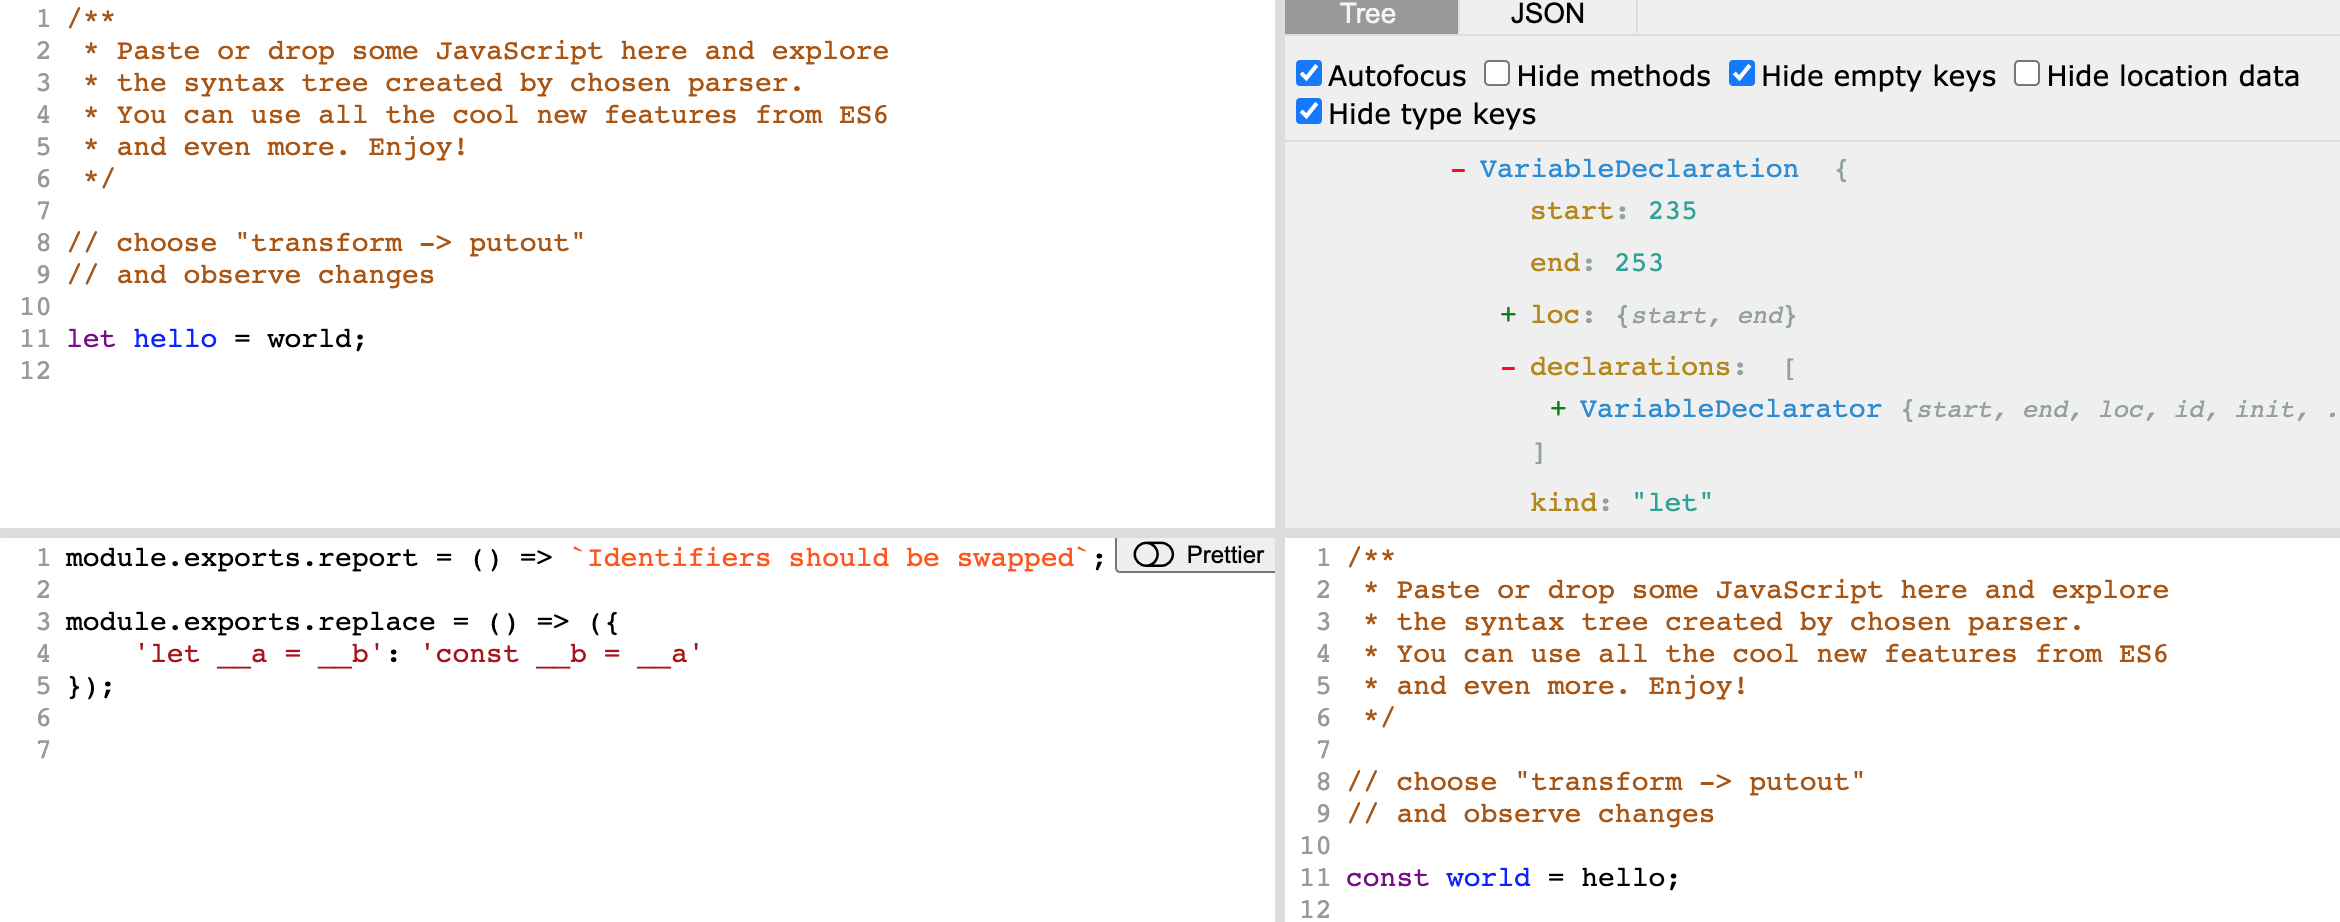
Task: Click 'const' keyword in output panel
Action: click(1387, 878)
